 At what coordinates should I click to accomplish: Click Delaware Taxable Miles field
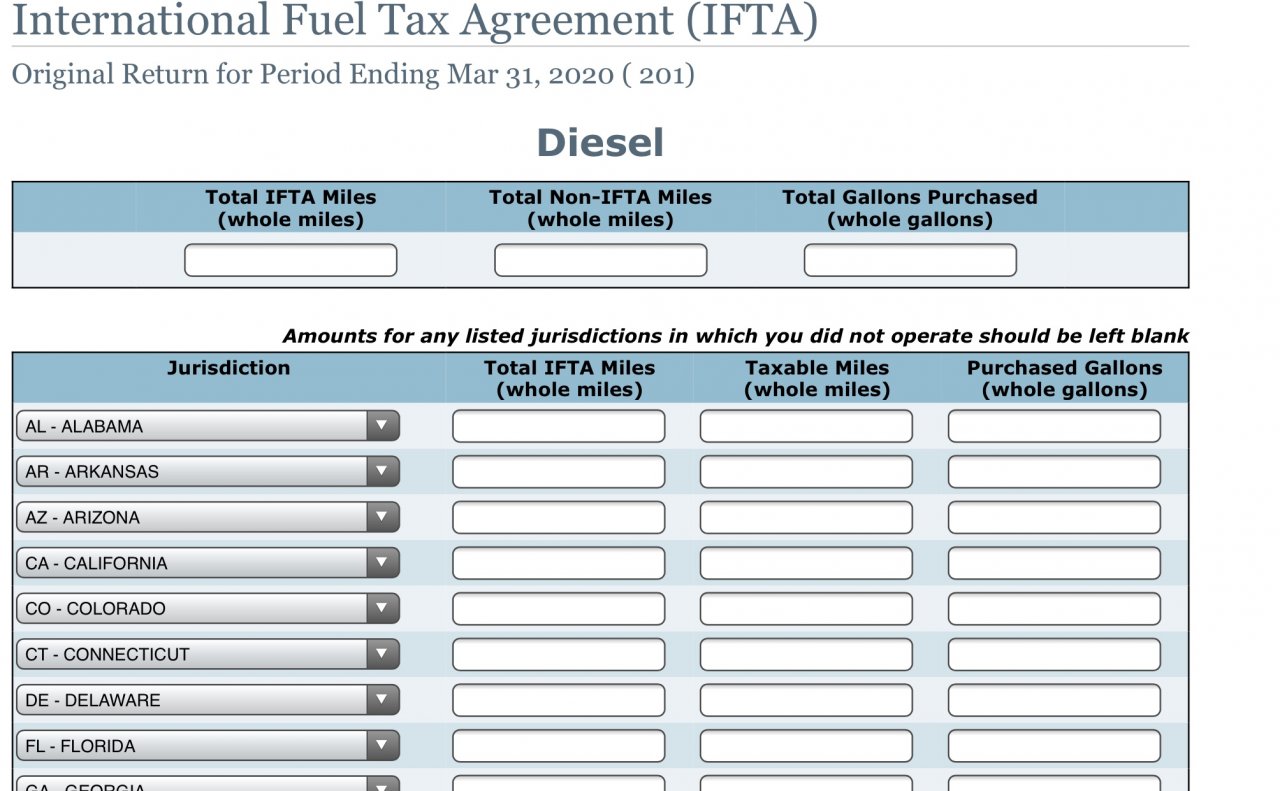tap(806, 700)
